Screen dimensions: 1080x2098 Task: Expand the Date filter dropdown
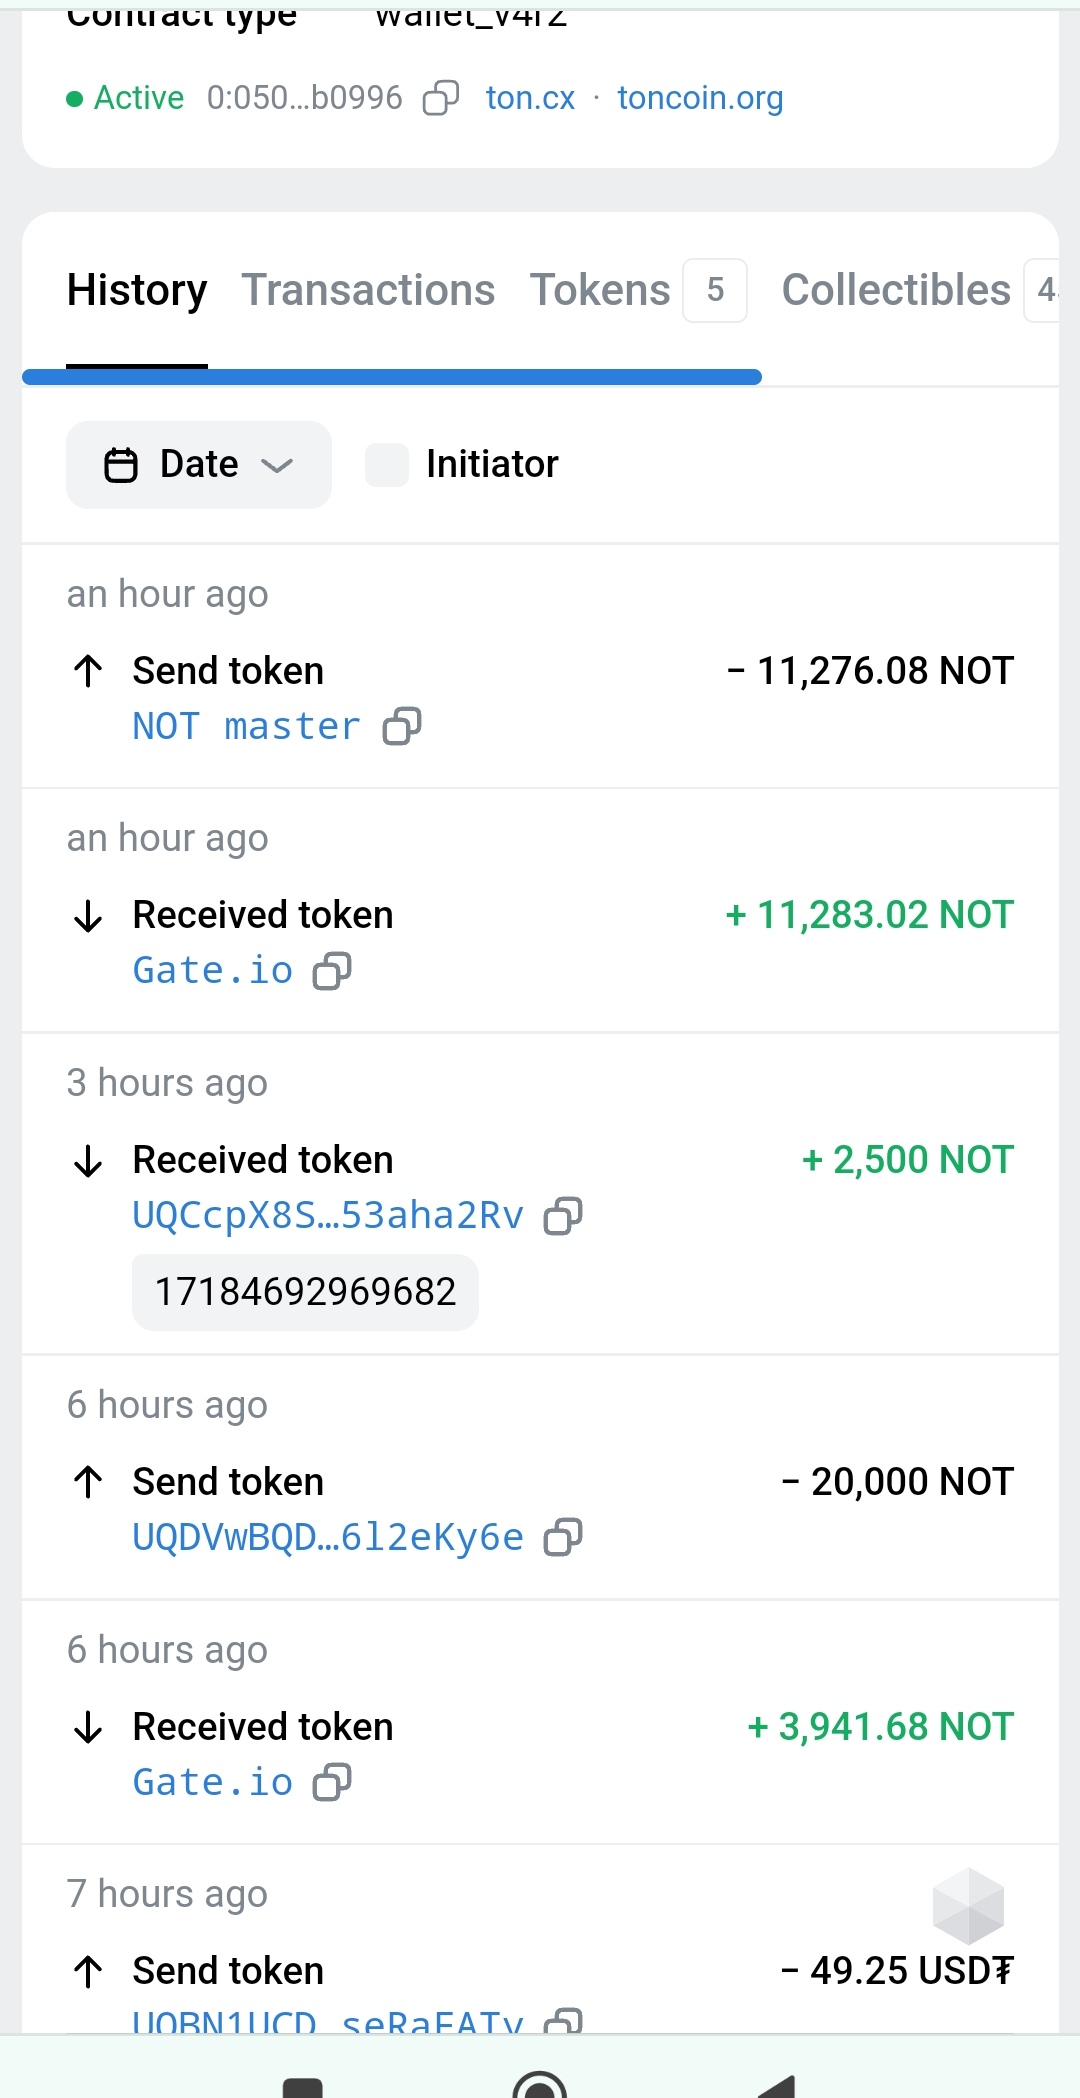[x=276, y=465]
